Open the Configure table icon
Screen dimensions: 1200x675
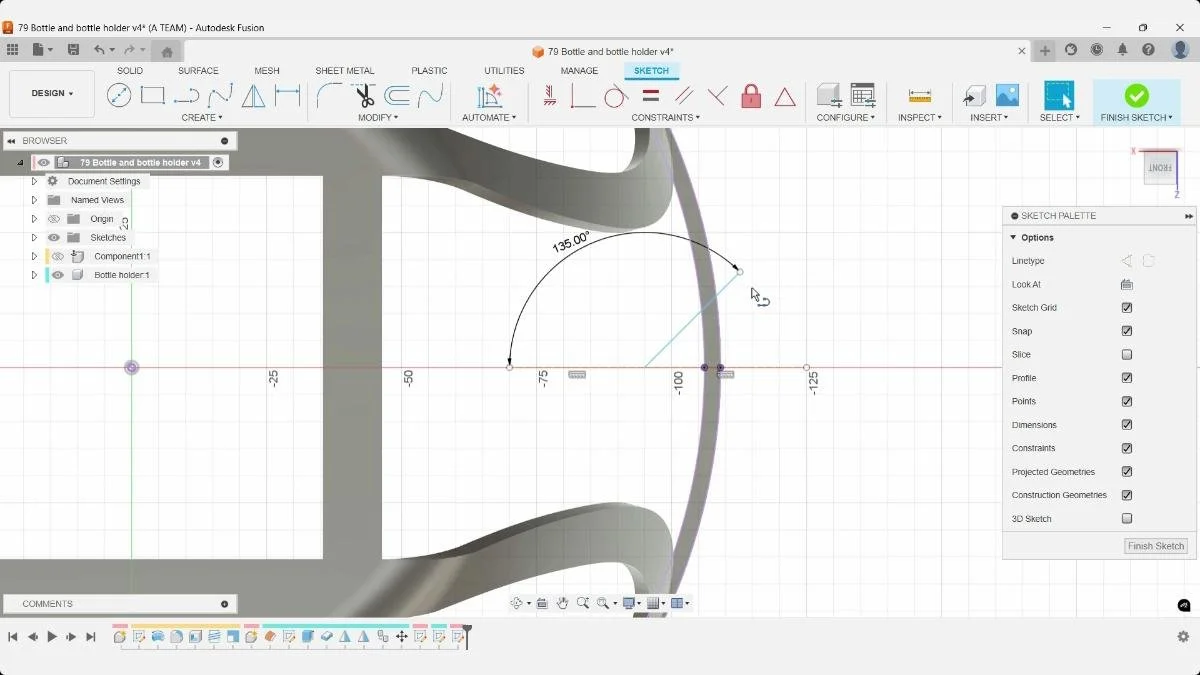[x=863, y=96]
